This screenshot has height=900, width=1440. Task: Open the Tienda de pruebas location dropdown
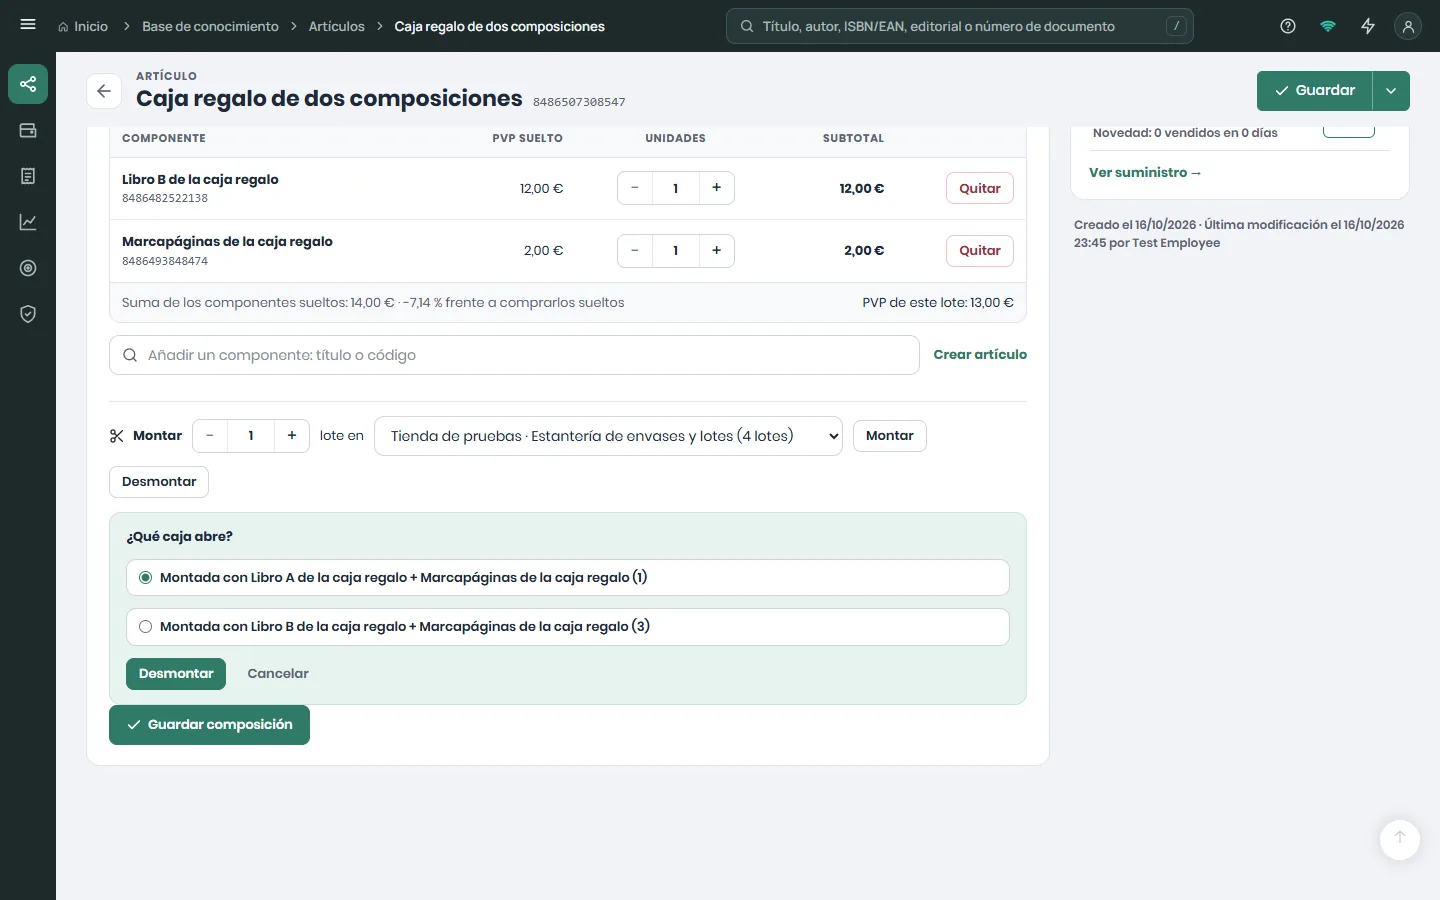608,436
